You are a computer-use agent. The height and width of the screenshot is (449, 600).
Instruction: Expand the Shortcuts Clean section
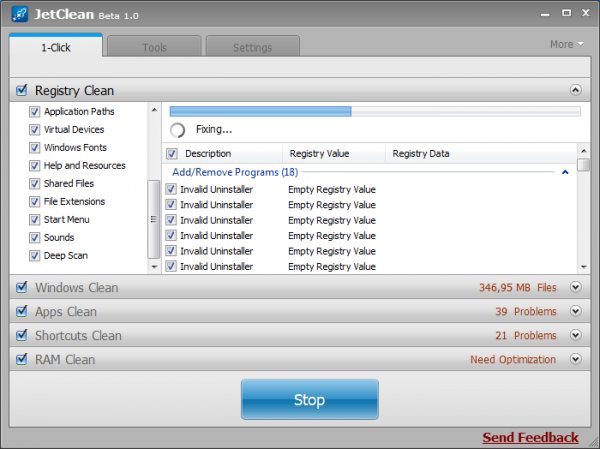pyautogui.click(x=576, y=335)
